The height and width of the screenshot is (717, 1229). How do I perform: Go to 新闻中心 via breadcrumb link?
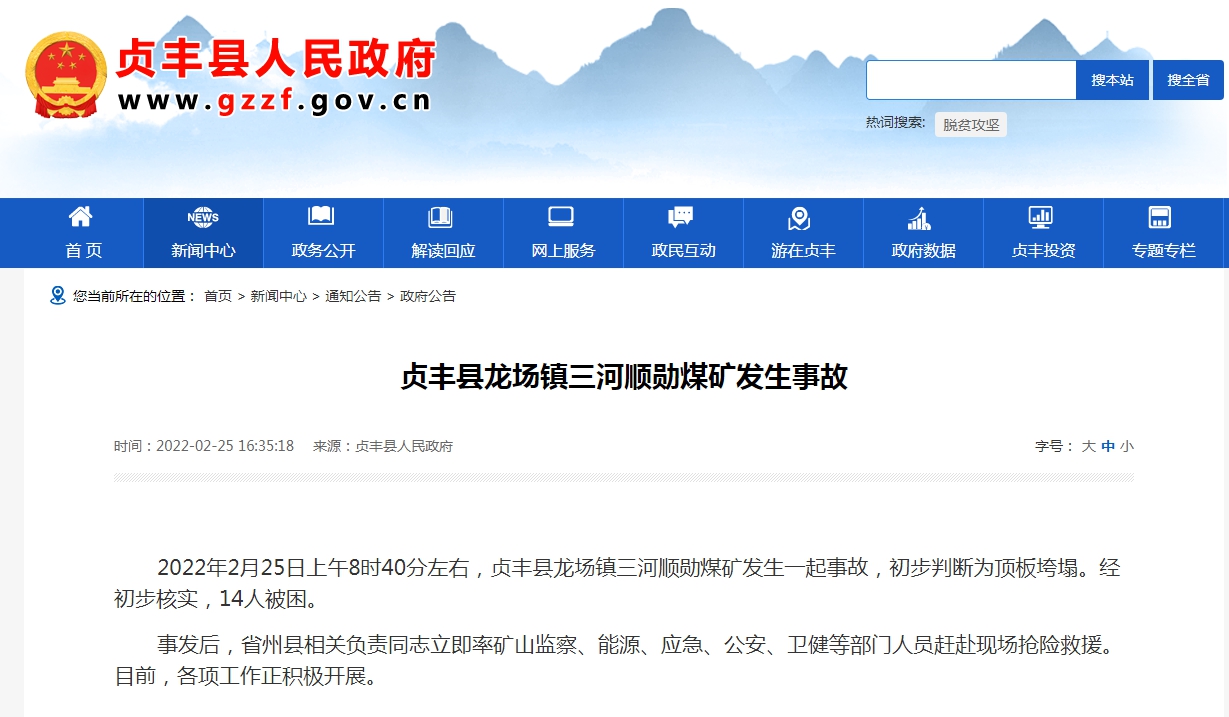[278, 296]
